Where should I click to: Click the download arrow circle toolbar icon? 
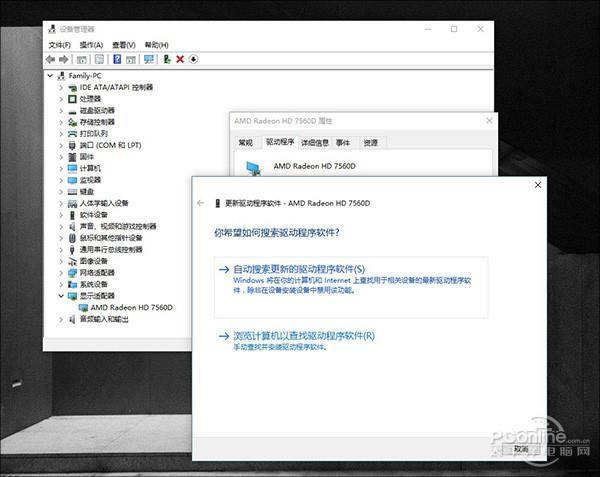click(194, 59)
